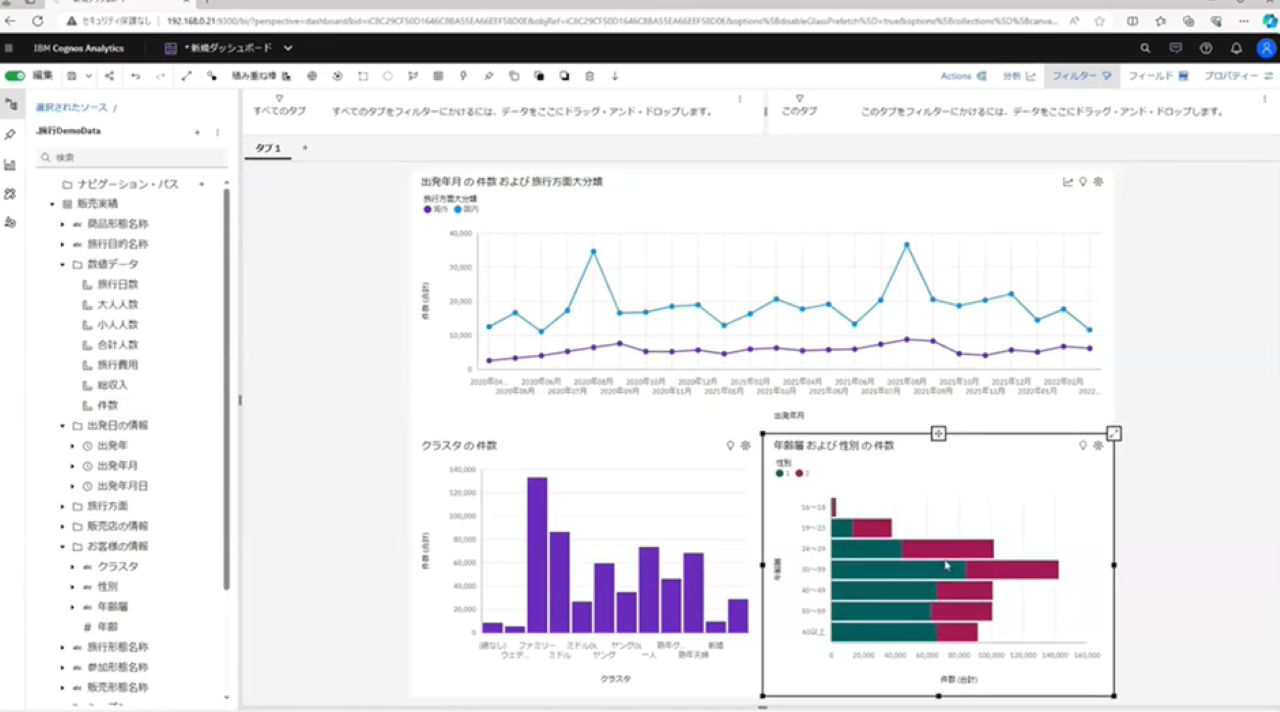1280x712 pixels.
Task: Click the undo arrow in toolbar
Action: (x=135, y=76)
